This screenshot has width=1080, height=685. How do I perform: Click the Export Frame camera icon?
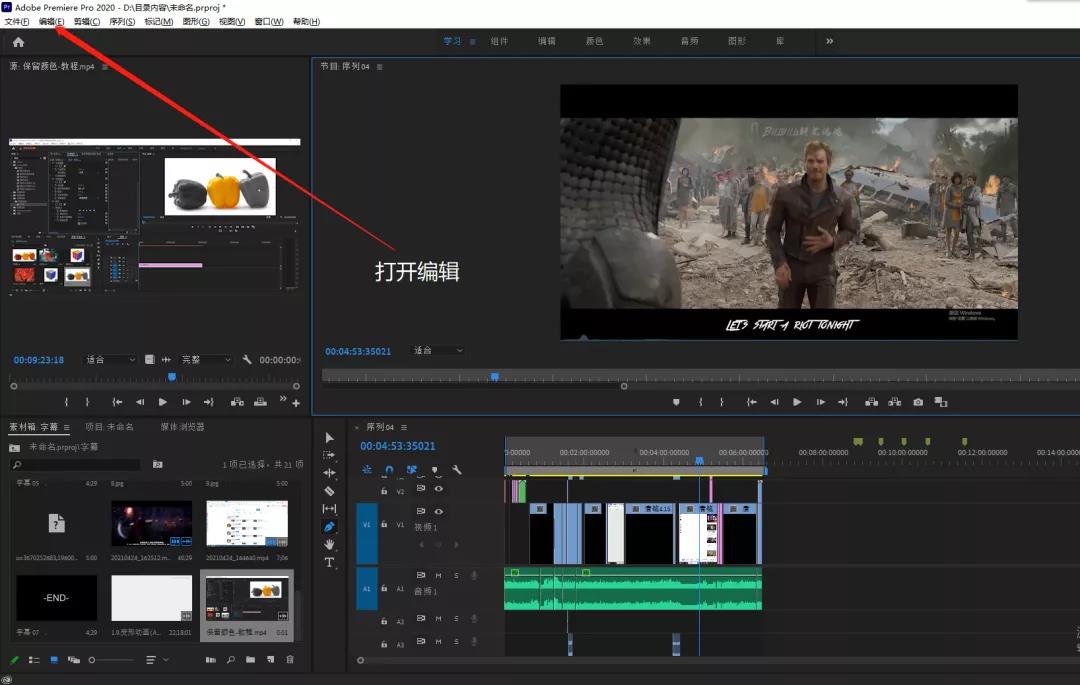[x=918, y=402]
